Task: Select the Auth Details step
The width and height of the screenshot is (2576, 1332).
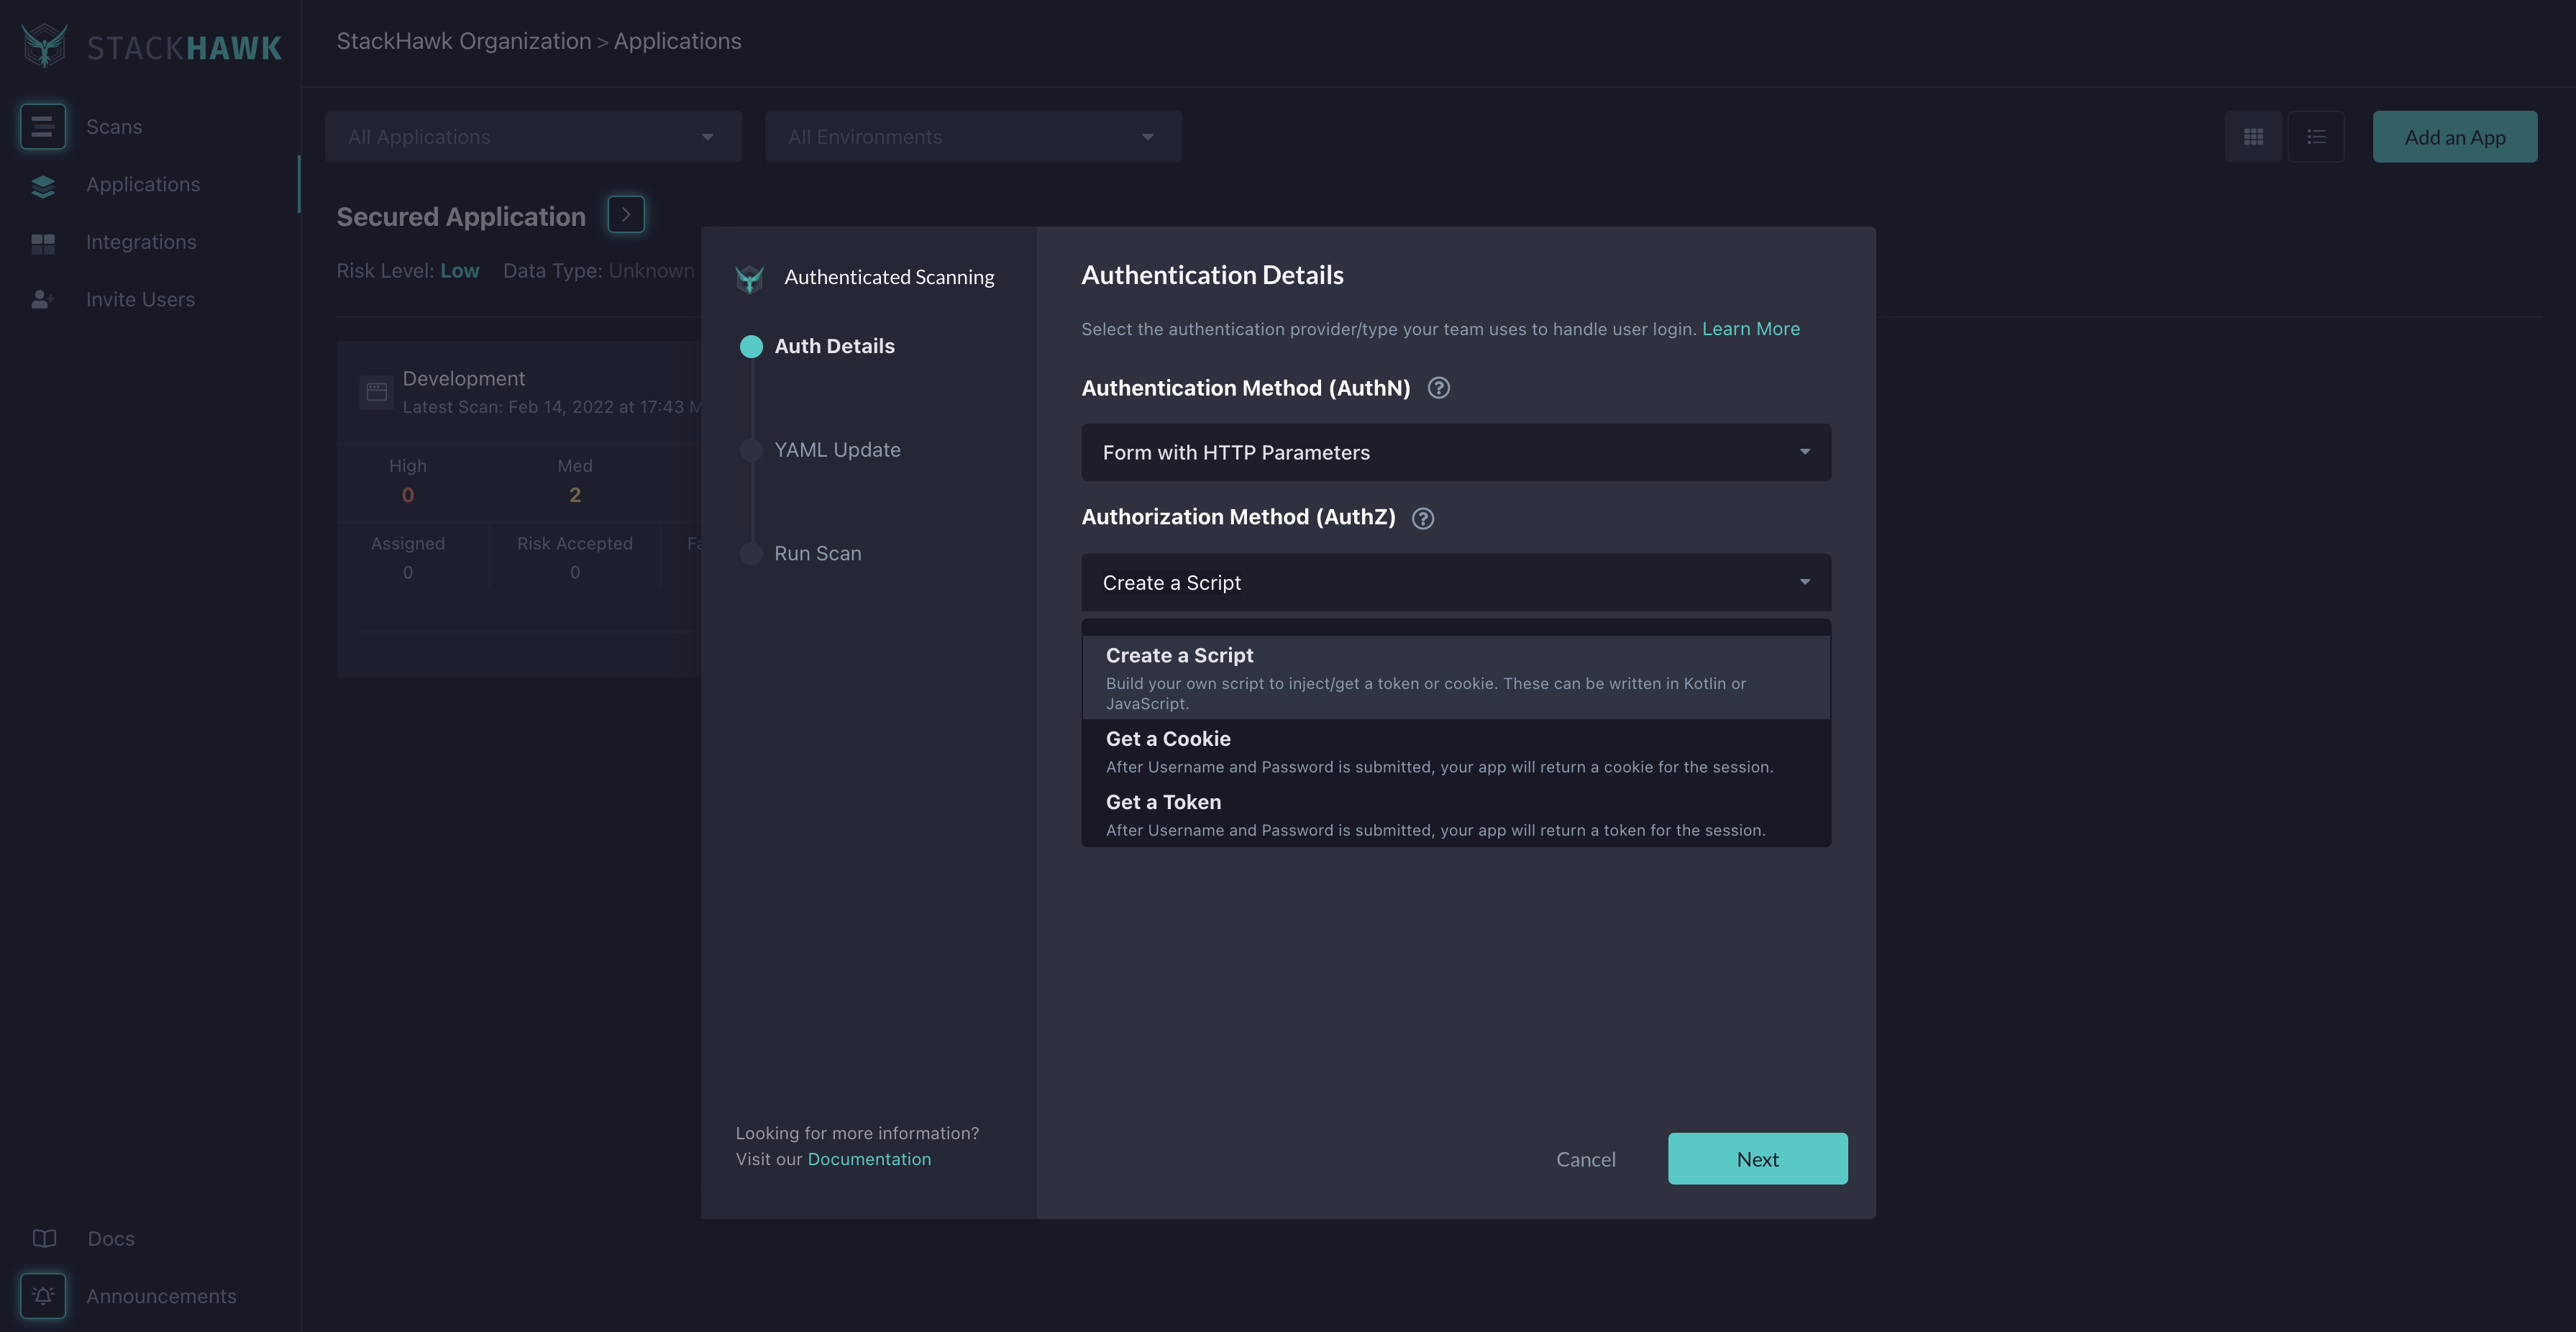Action: point(834,346)
